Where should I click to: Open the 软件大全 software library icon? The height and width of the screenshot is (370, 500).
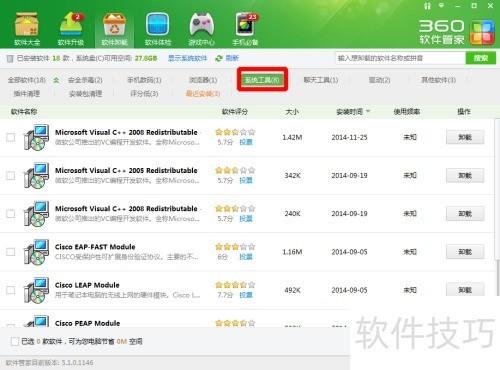[27, 29]
